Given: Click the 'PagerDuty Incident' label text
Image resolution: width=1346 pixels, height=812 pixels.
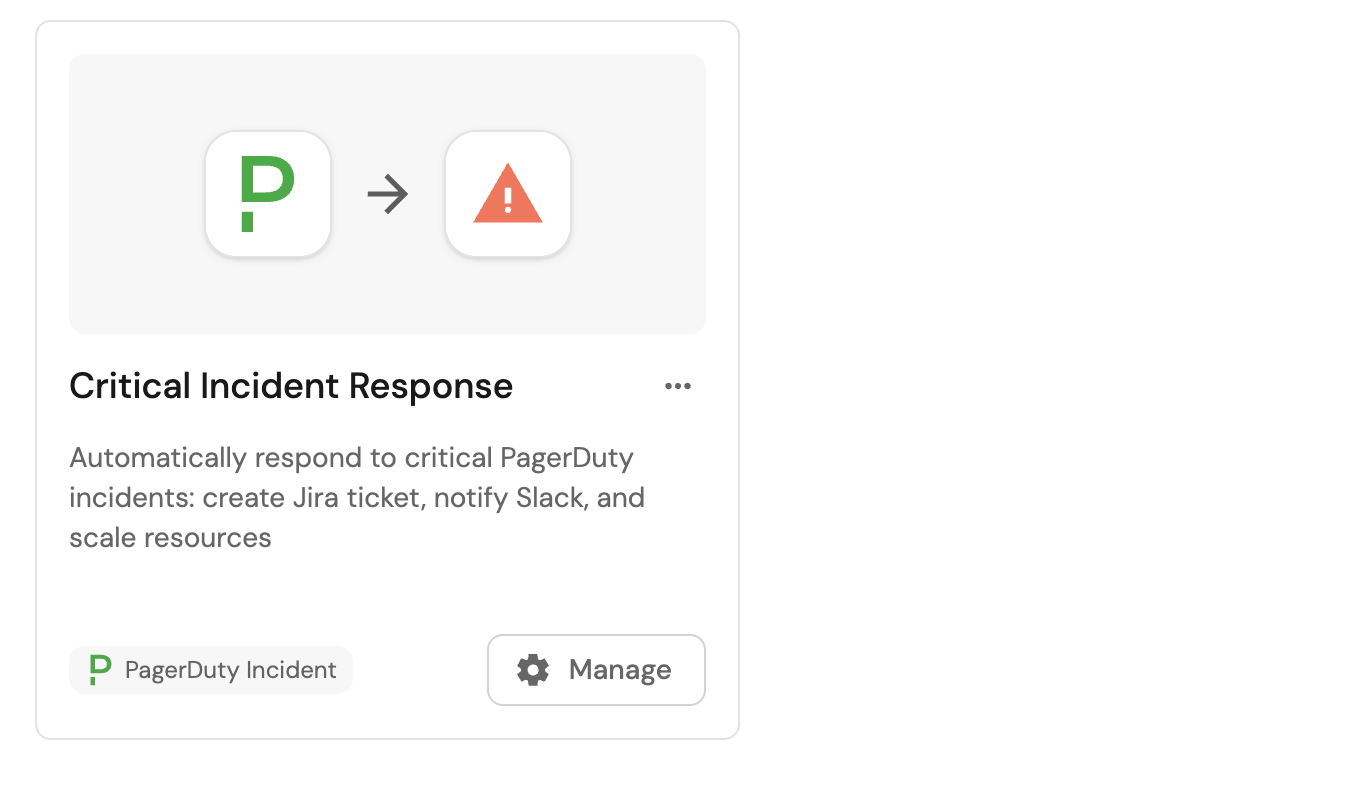Looking at the screenshot, I should pos(230,670).
